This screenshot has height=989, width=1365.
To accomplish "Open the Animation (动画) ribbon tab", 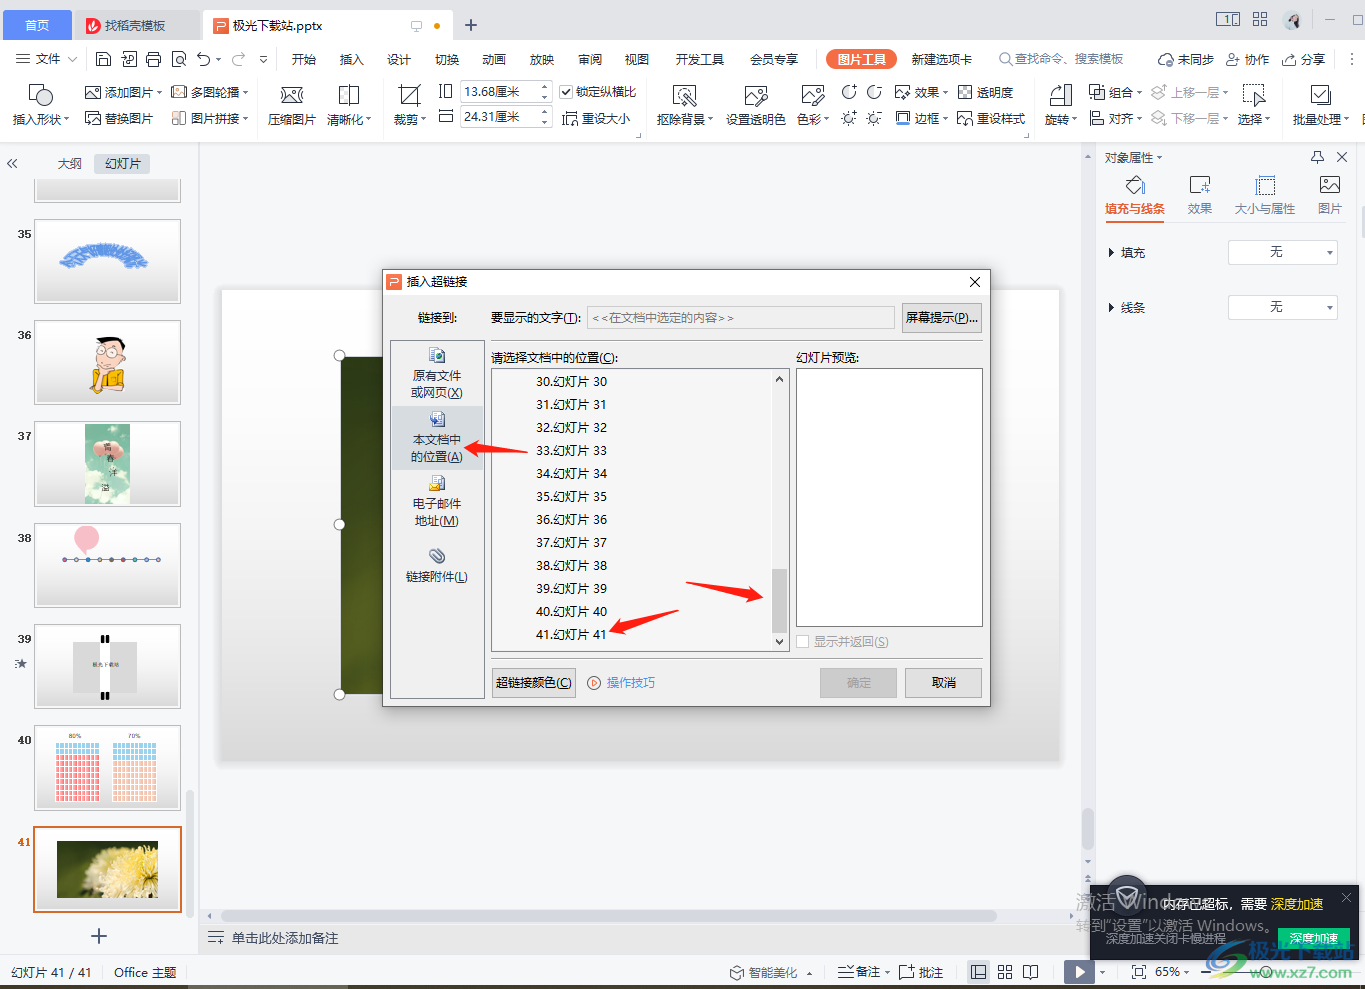I will pyautogui.click(x=494, y=59).
